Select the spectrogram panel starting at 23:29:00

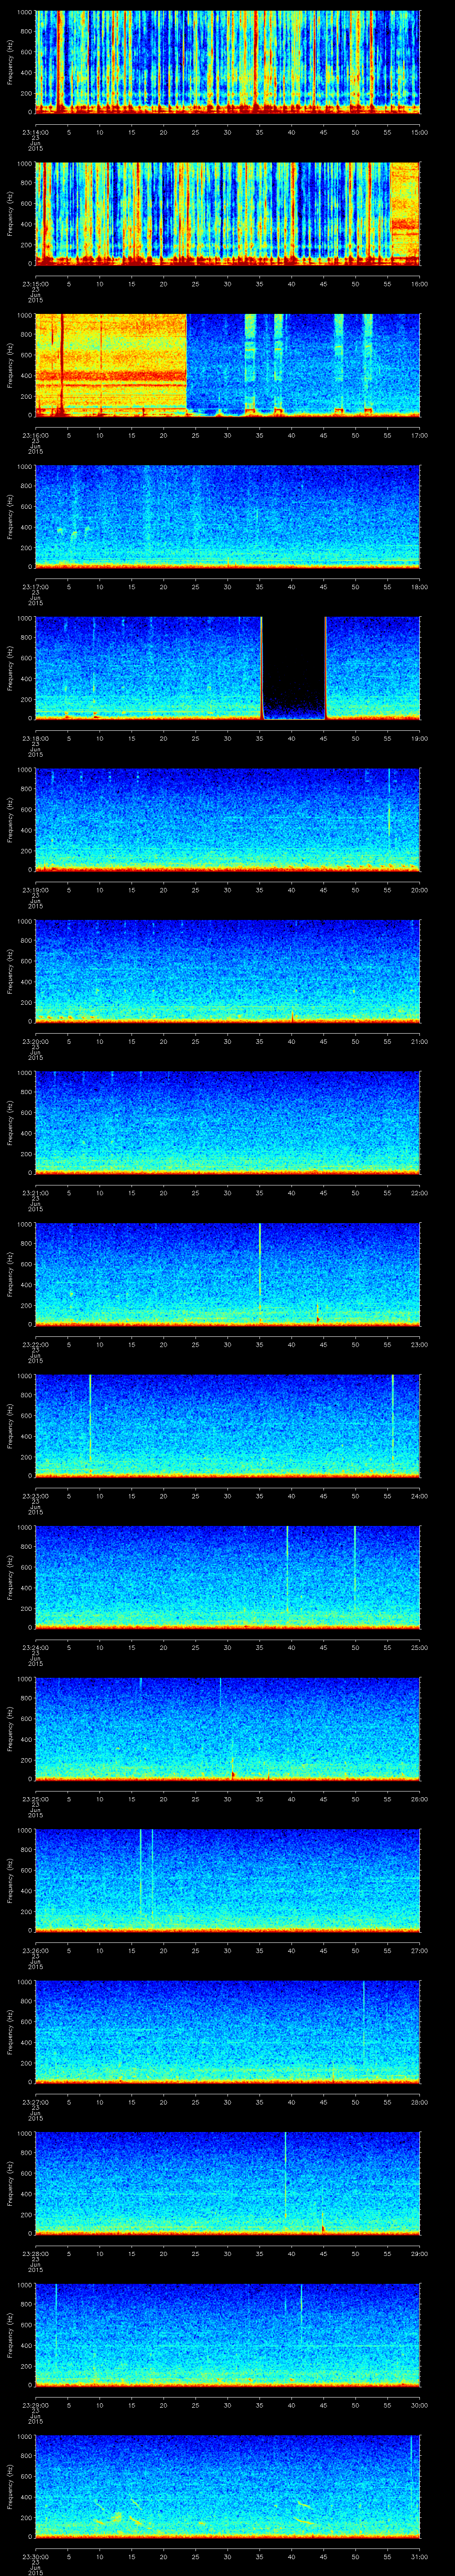click(x=227, y=2335)
